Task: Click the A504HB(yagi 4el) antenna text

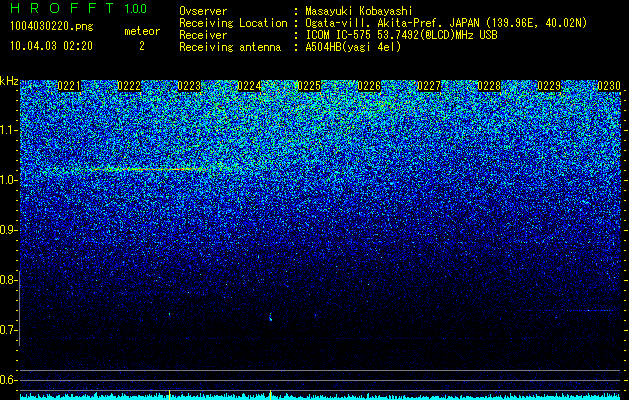Action: (x=353, y=47)
